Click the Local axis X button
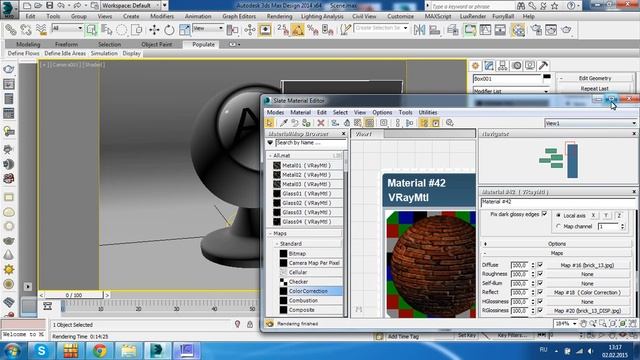Viewport: 640px width, 360px height. click(x=593, y=215)
